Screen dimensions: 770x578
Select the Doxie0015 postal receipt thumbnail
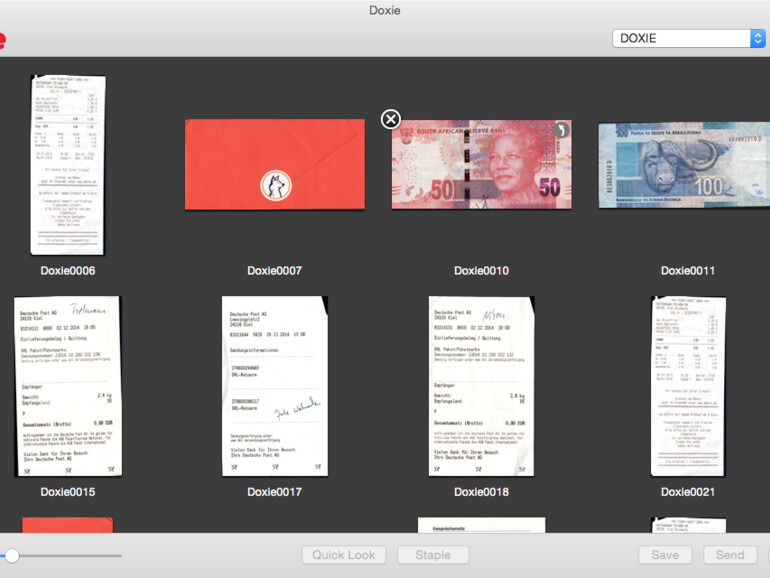68,386
